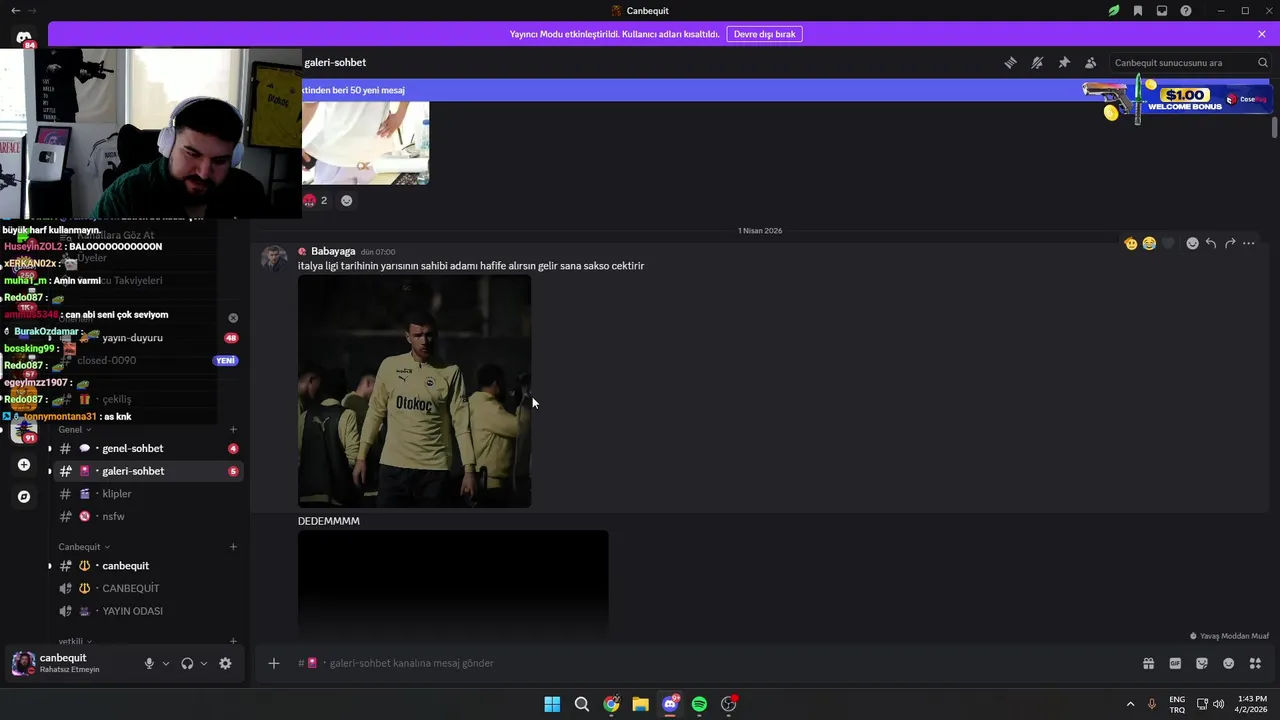Viewport: 1280px width, 720px height.
Task: Add a server plus button
Action: [x=24, y=465]
